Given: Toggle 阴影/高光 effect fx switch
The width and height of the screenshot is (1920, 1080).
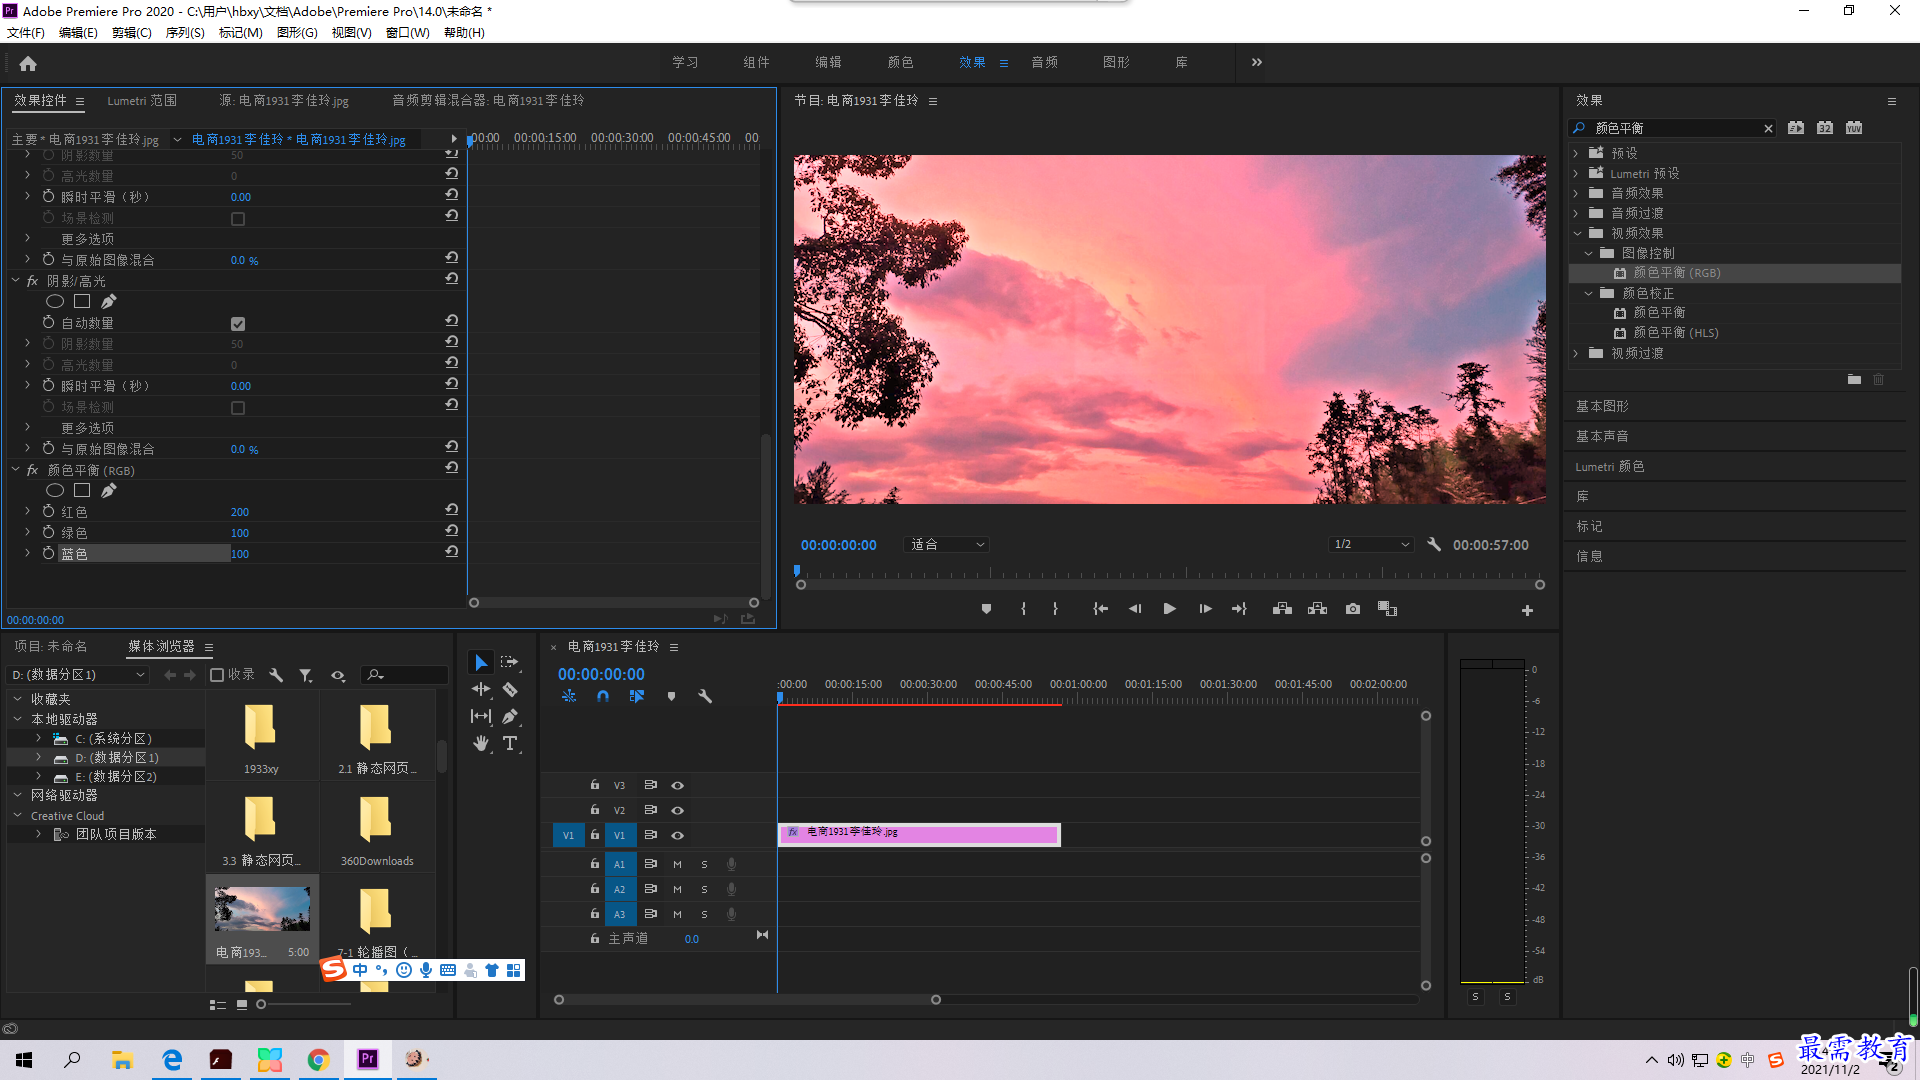Looking at the screenshot, I should (32, 281).
